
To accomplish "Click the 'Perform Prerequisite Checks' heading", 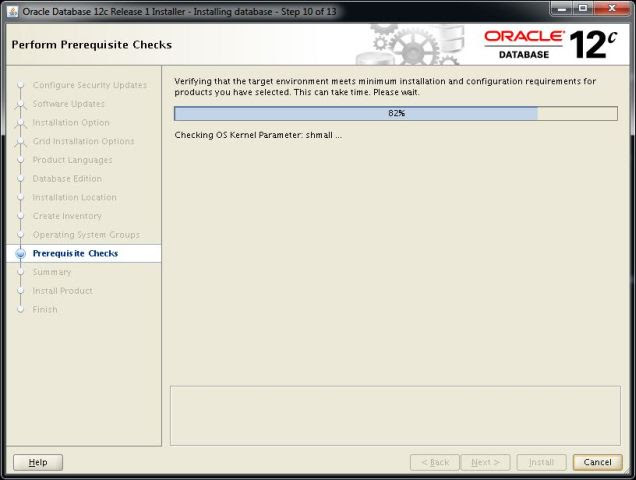I will coord(92,45).
